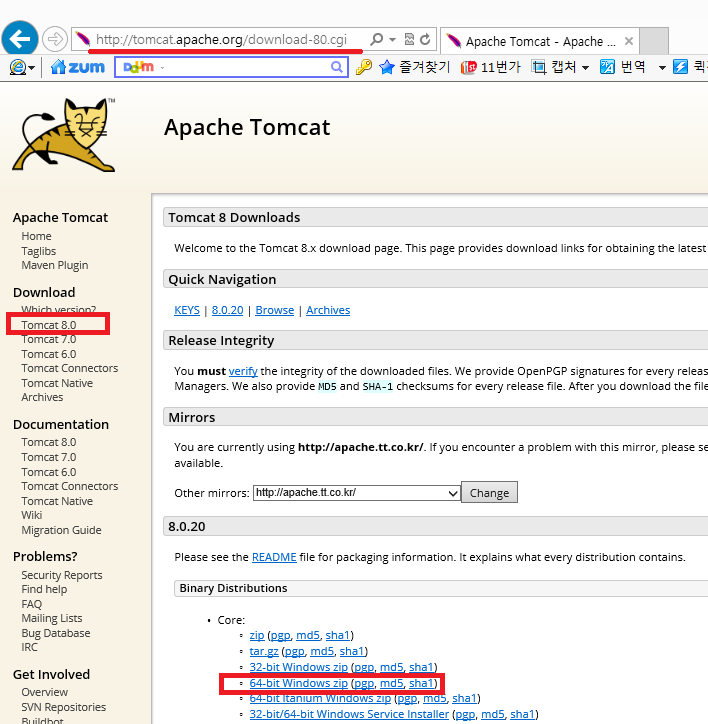Screen dimensions: 708x724
Task: Click the Apache Tomcat cat logo
Action: click(64, 135)
